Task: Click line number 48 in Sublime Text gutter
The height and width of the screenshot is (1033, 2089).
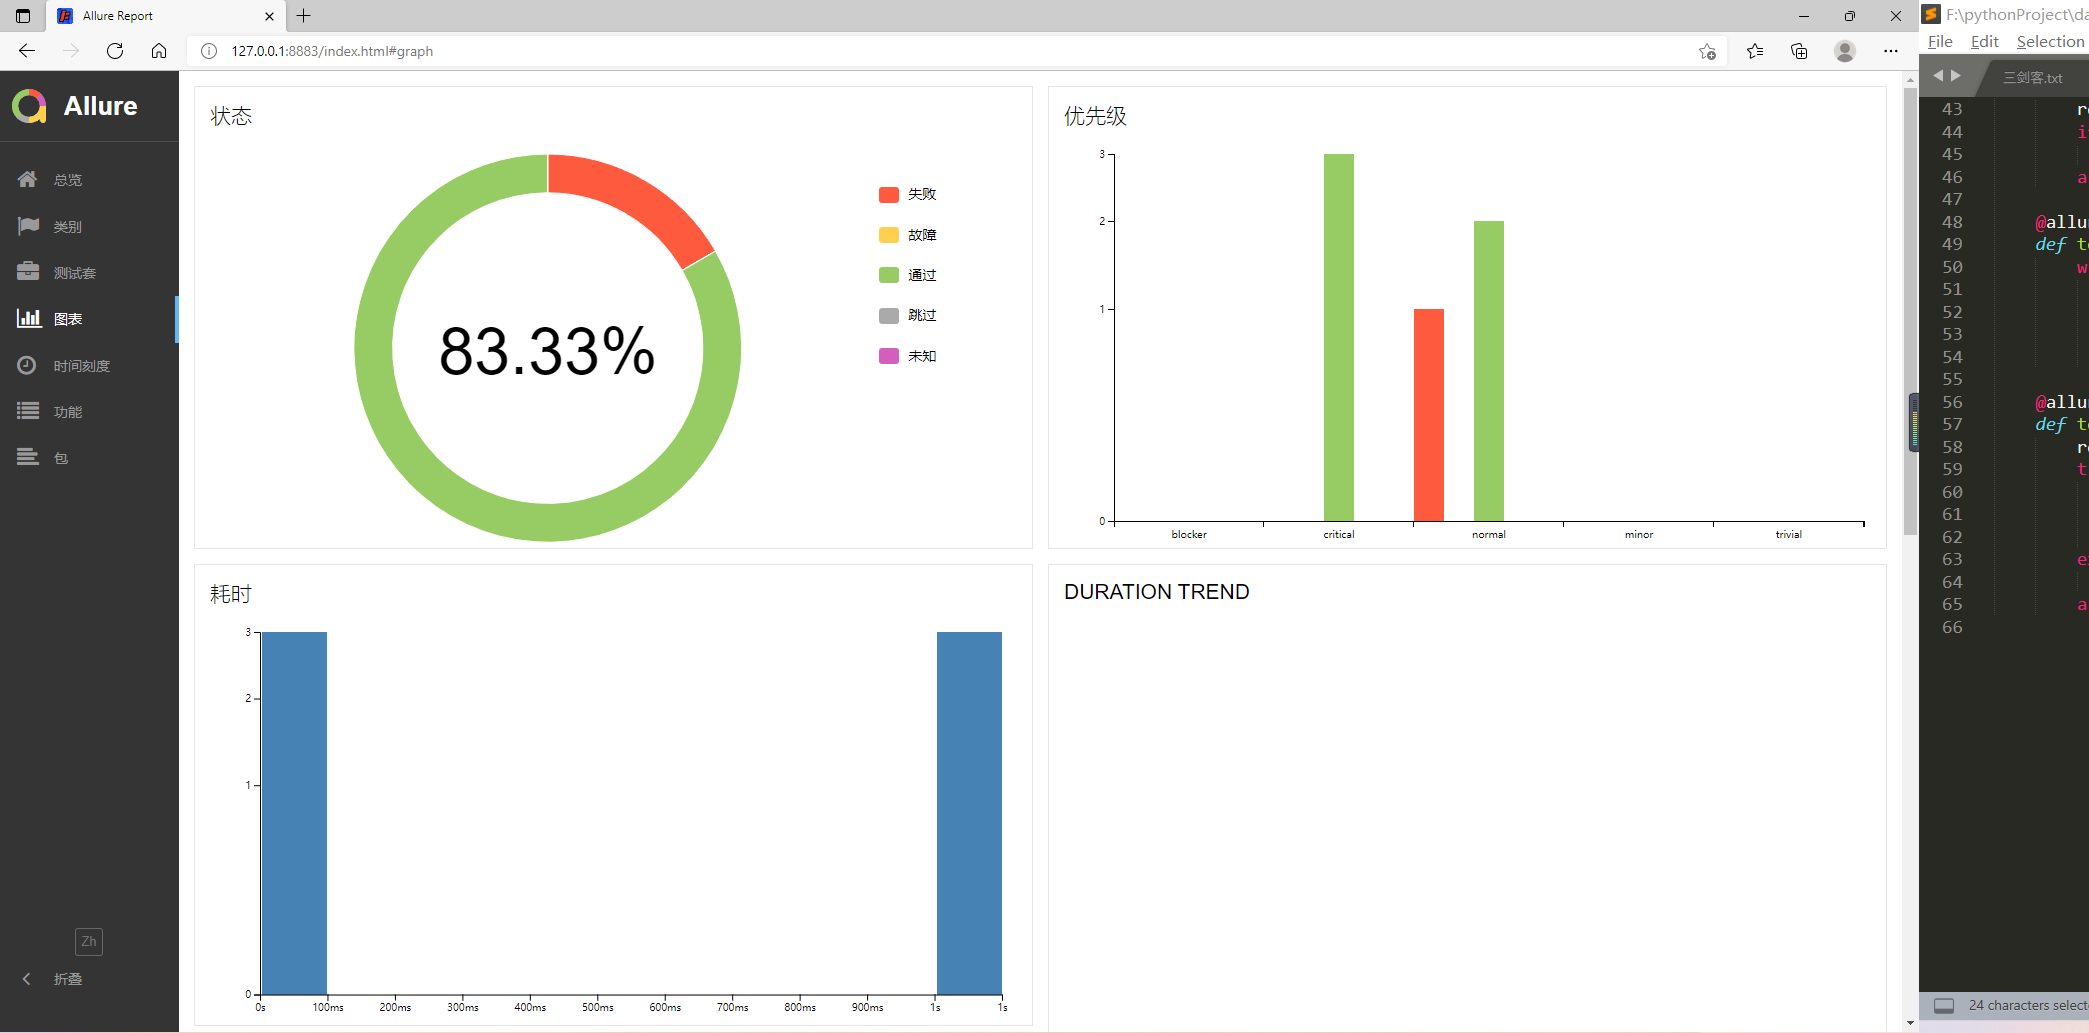Action: (x=1952, y=222)
